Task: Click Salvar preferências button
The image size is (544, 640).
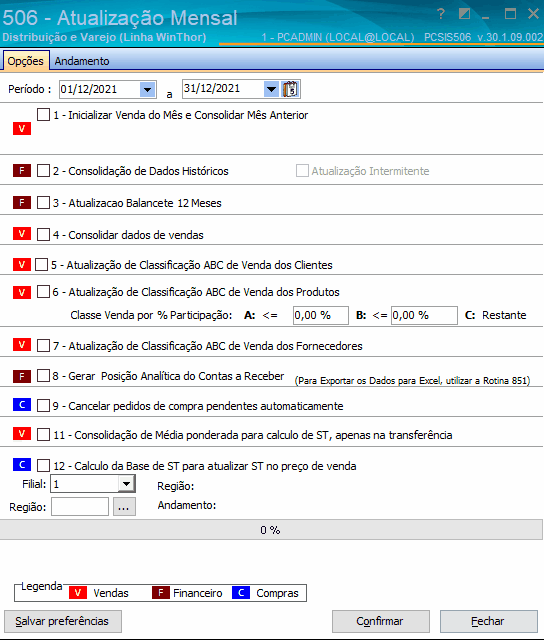Action: (63, 621)
